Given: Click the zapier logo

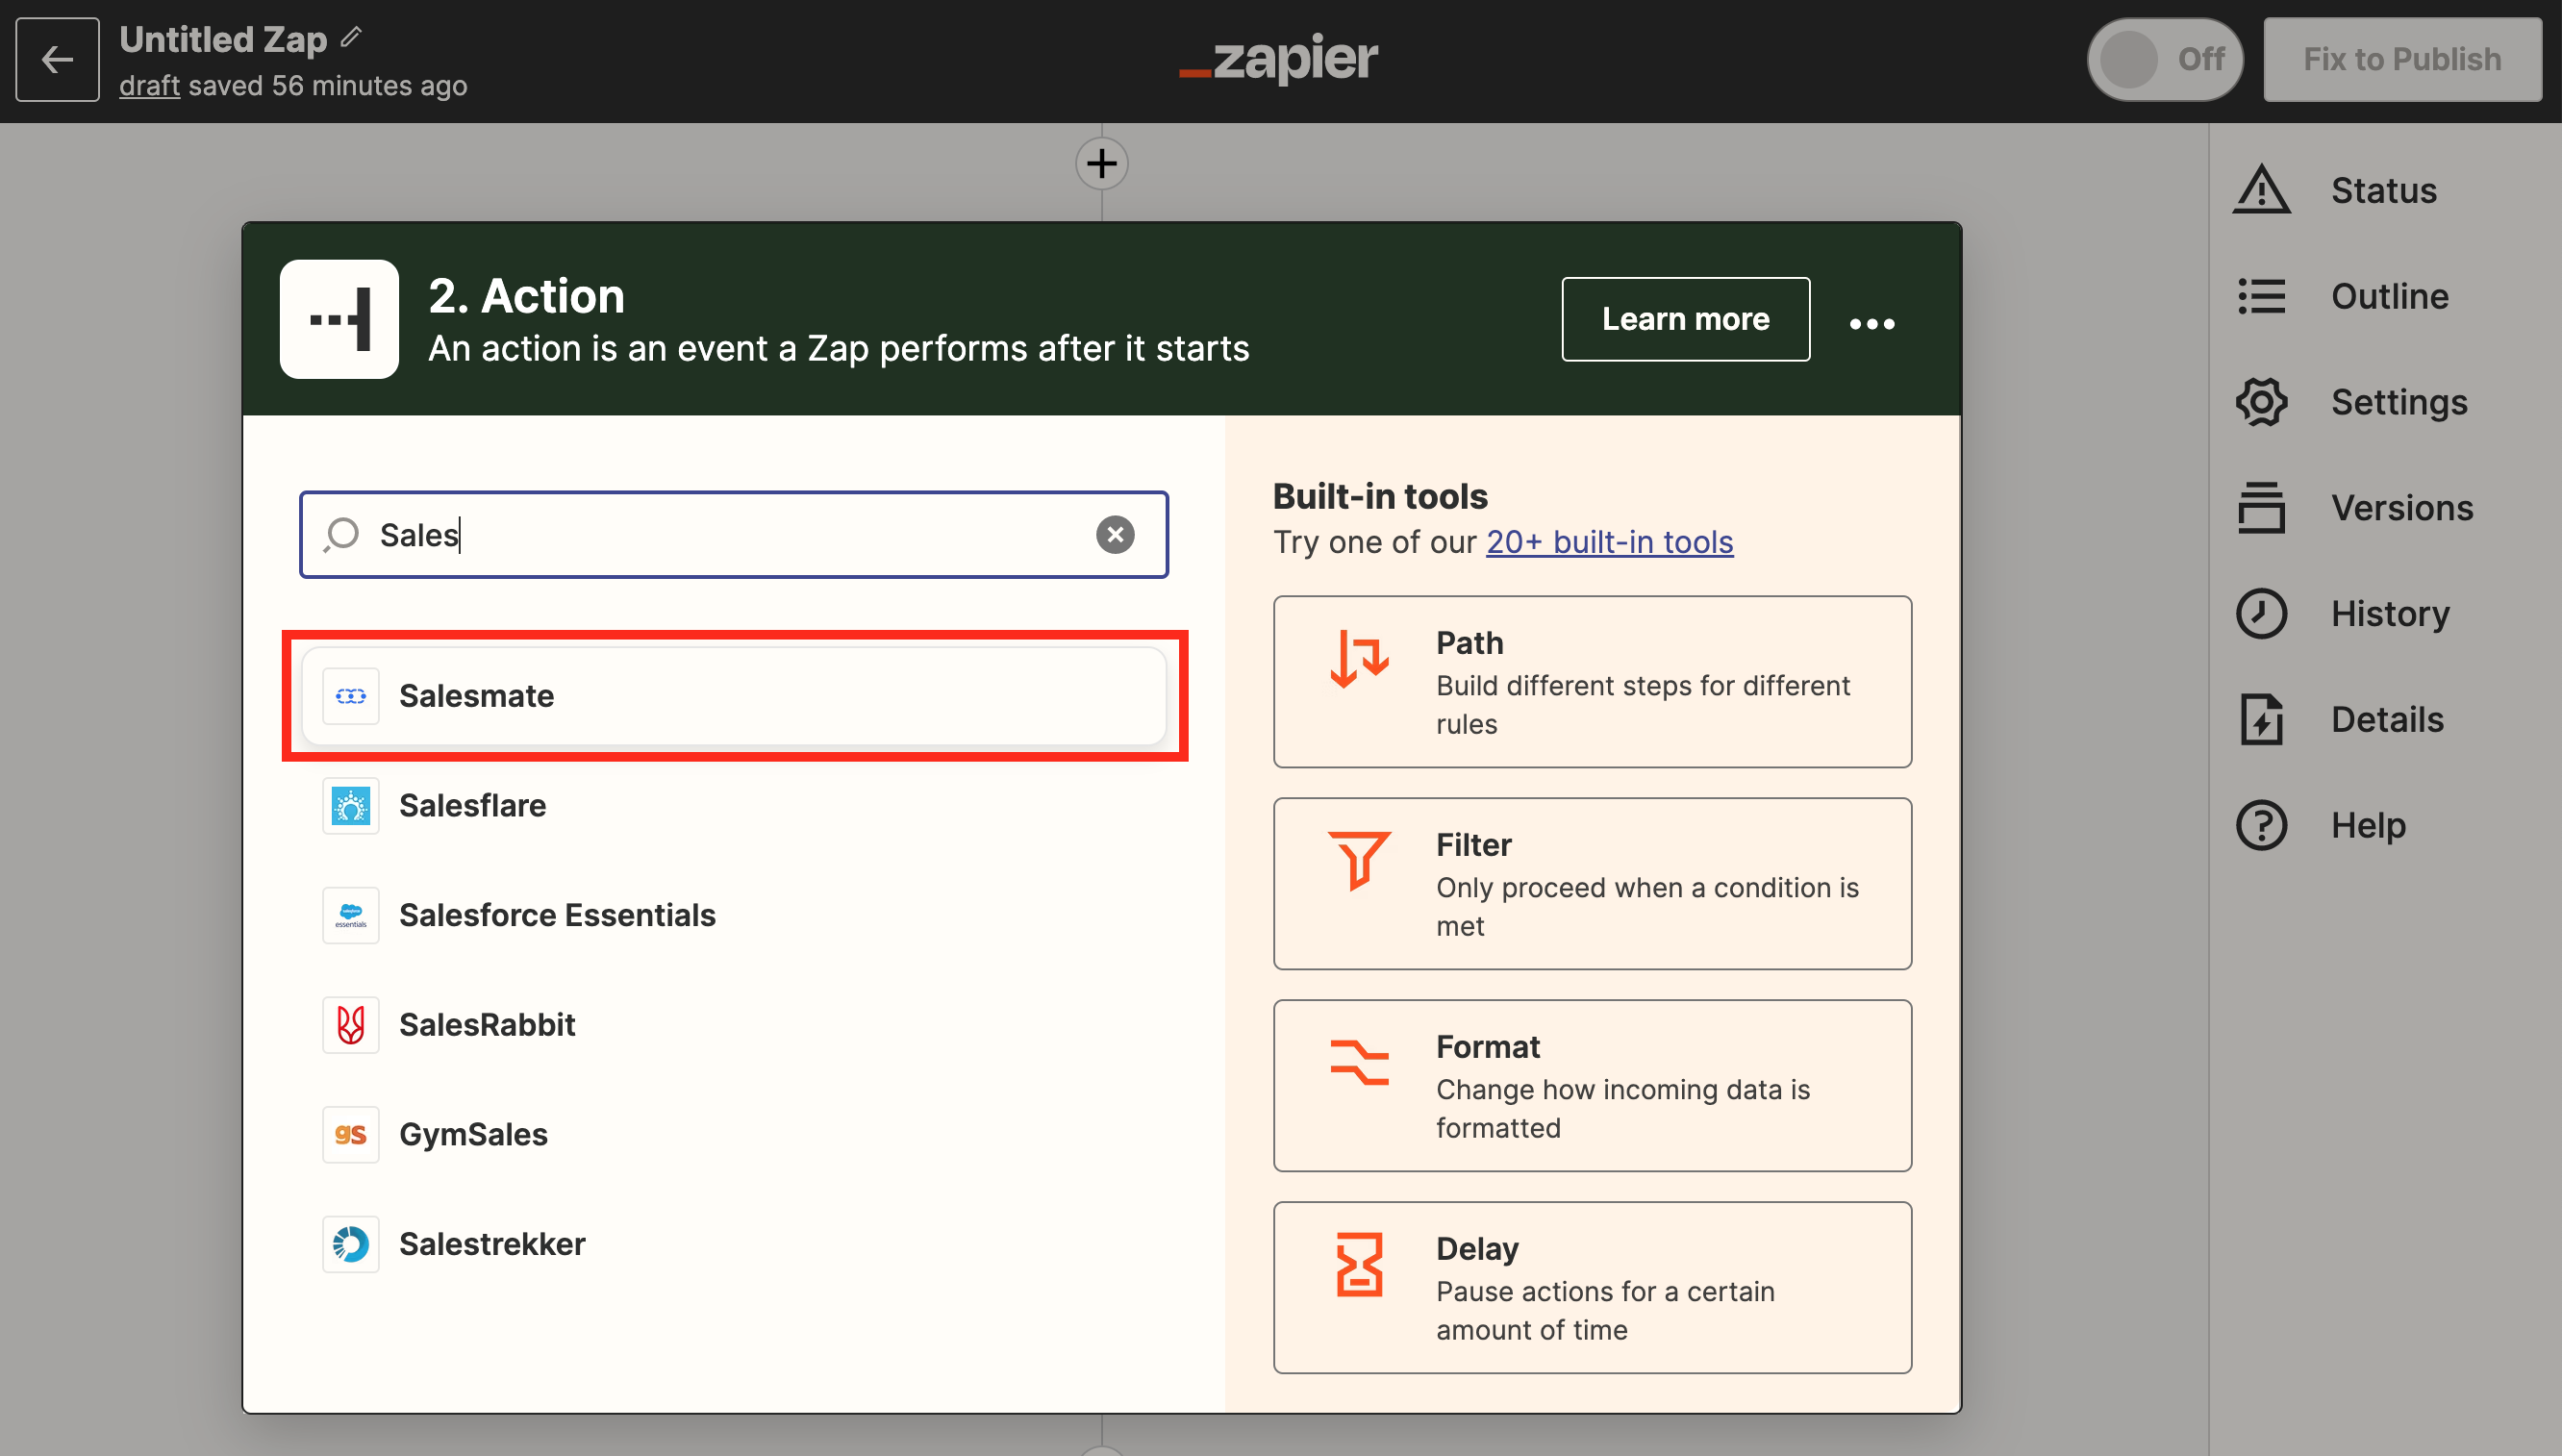Looking at the screenshot, I should tap(1279, 58).
